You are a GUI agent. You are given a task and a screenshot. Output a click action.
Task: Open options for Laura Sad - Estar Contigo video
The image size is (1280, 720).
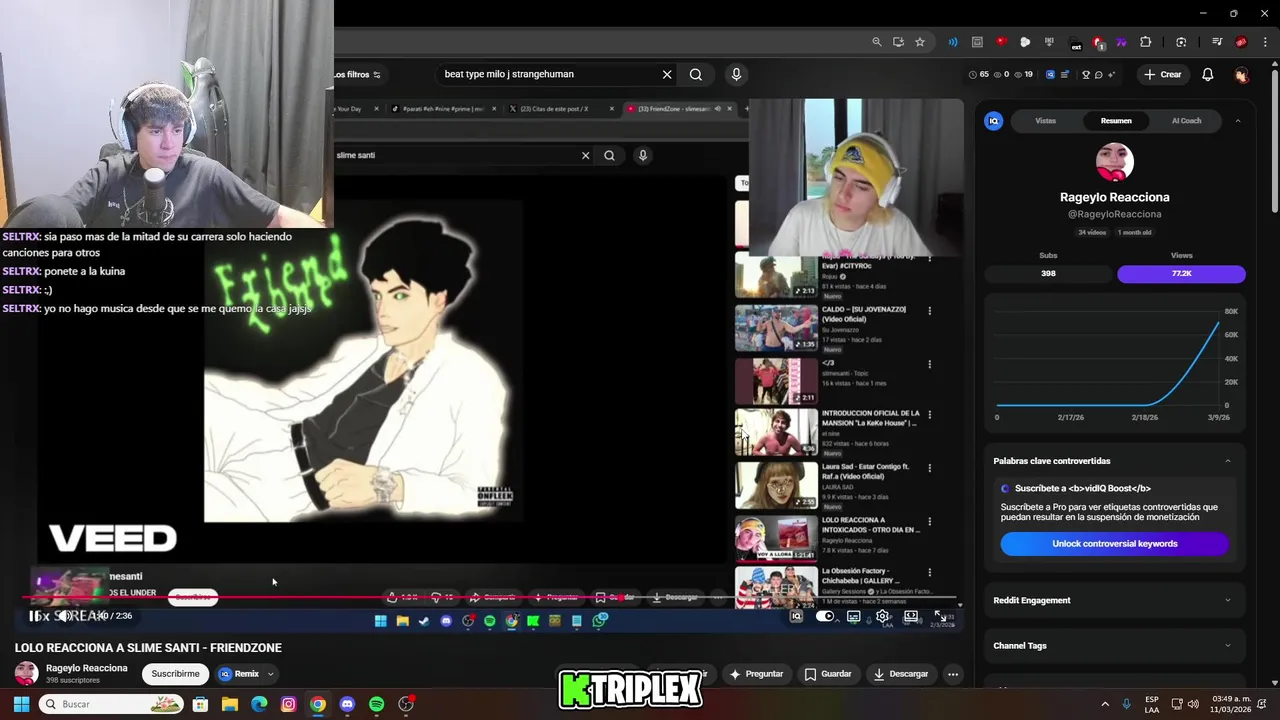click(x=929, y=468)
